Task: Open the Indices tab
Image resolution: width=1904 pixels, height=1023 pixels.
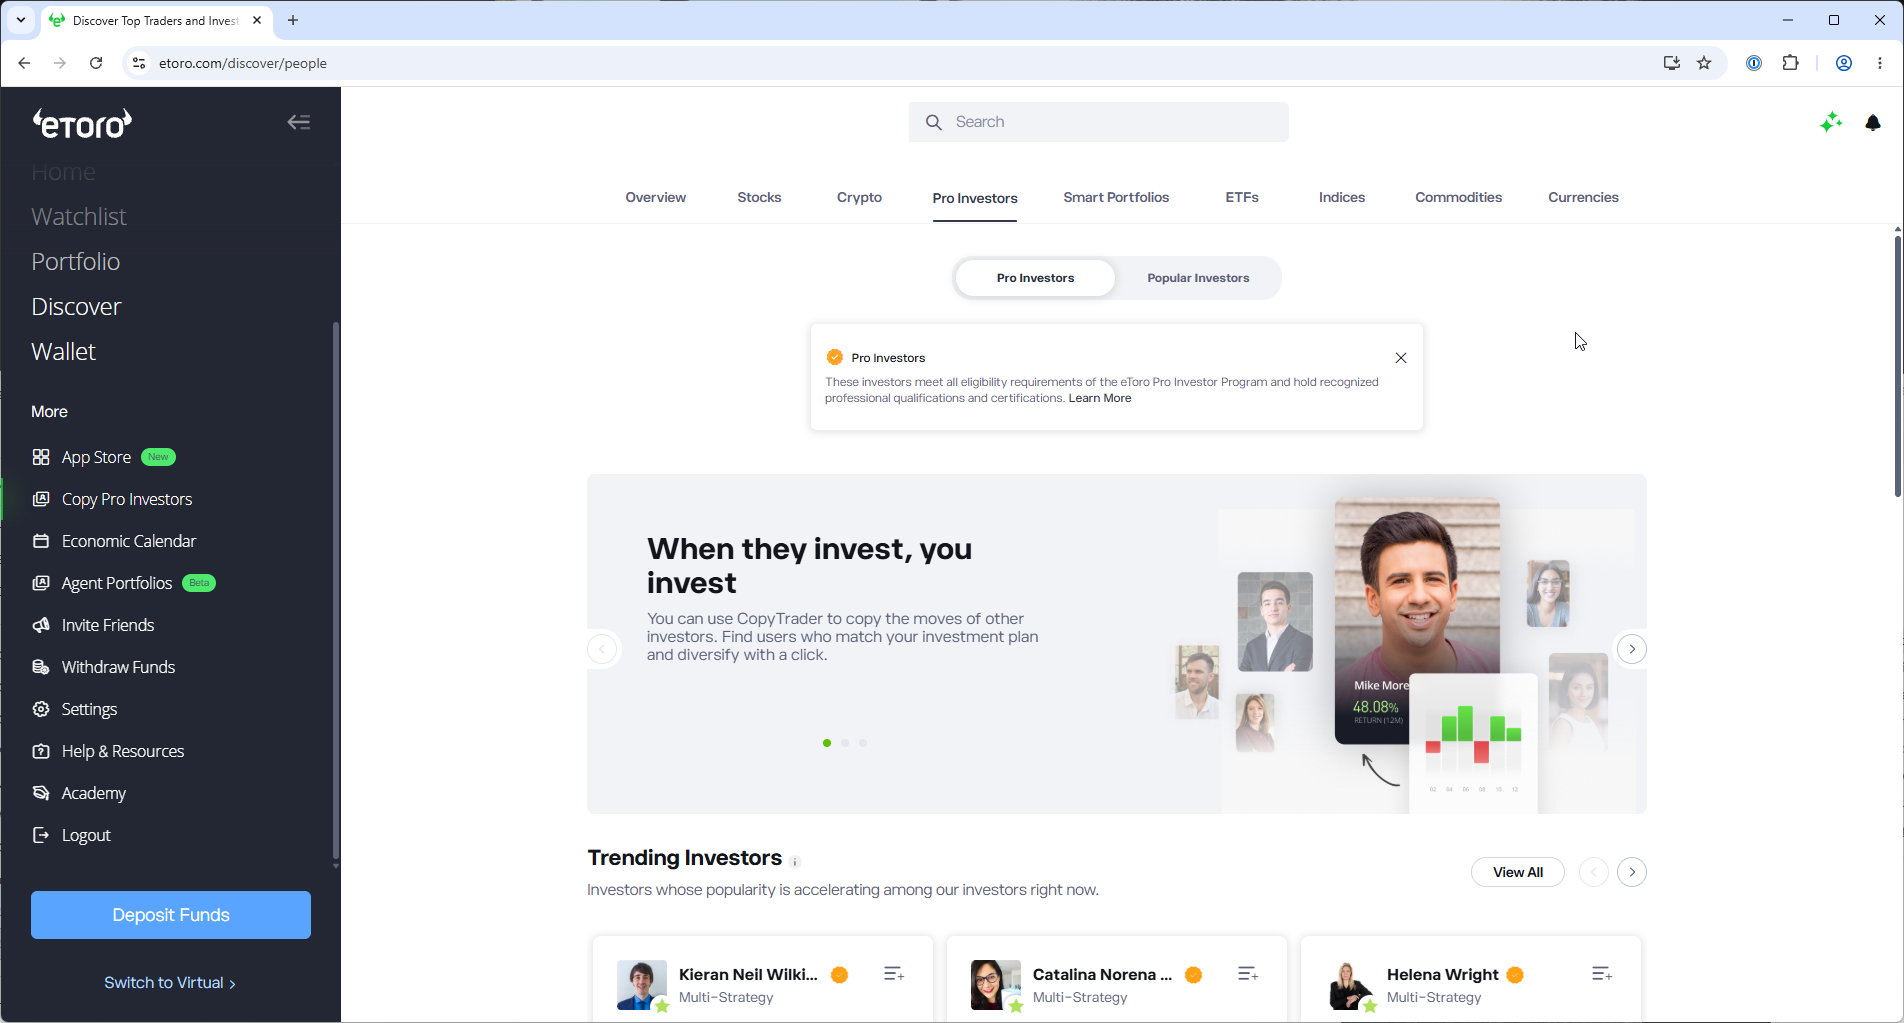Action: pos(1342,197)
